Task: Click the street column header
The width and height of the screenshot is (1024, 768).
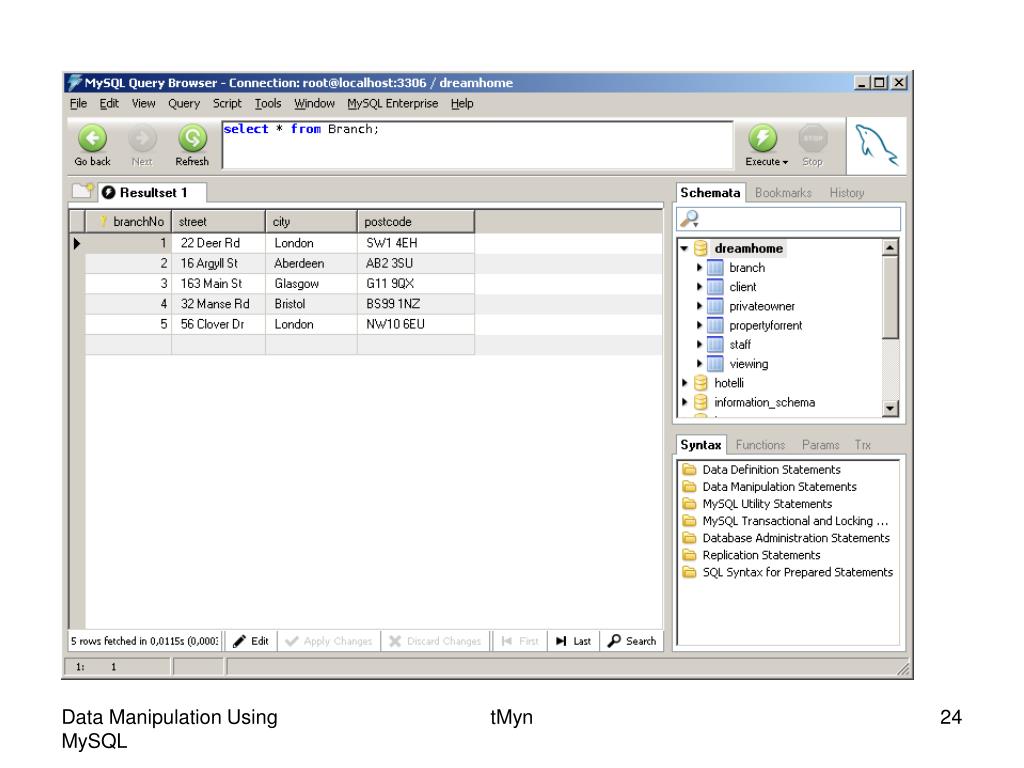Action: (x=219, y=221)
